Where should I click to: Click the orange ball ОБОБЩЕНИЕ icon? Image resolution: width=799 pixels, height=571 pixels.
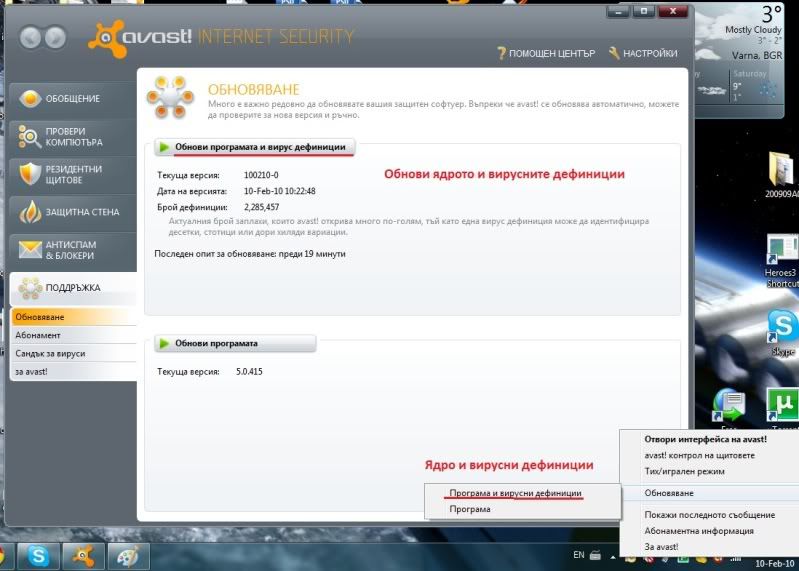[x=30, y=98]
